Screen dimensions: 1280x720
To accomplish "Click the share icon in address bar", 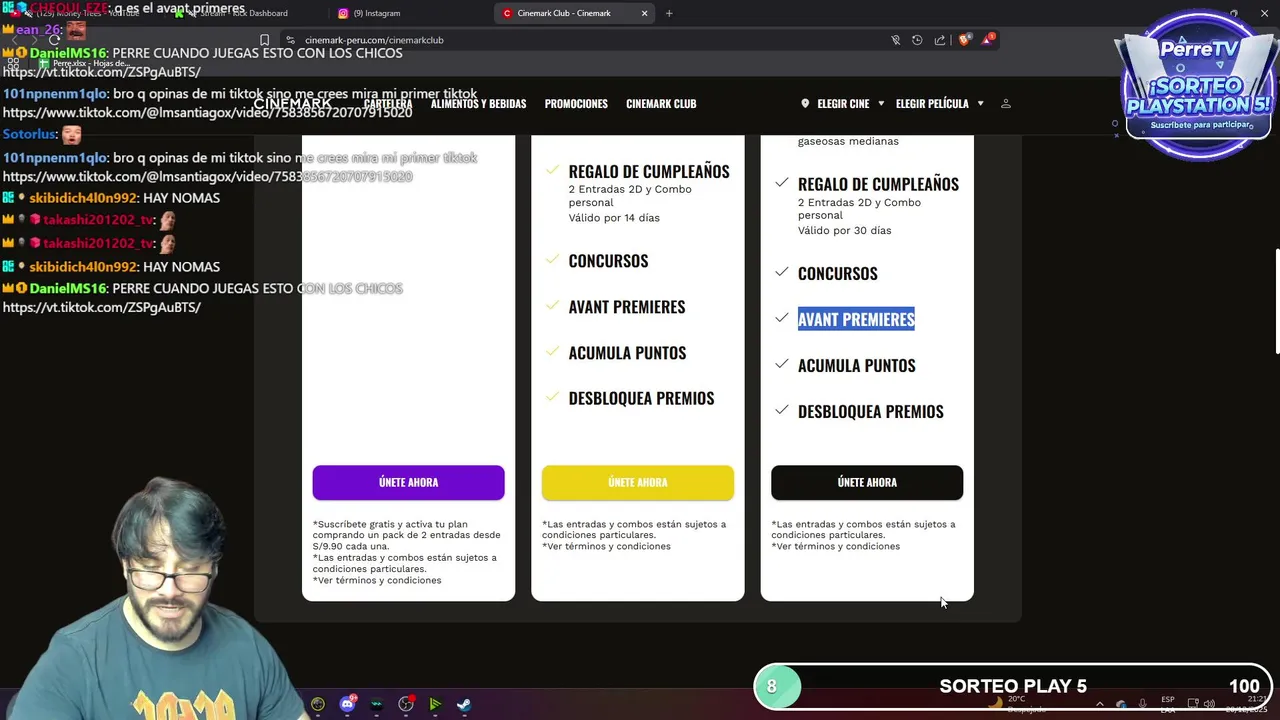I will [x=940, y=40].
